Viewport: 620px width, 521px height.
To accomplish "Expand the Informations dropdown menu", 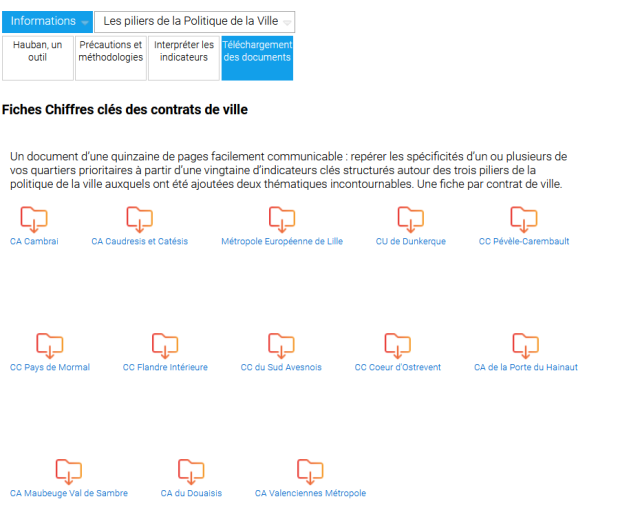I will pos(47,21).
